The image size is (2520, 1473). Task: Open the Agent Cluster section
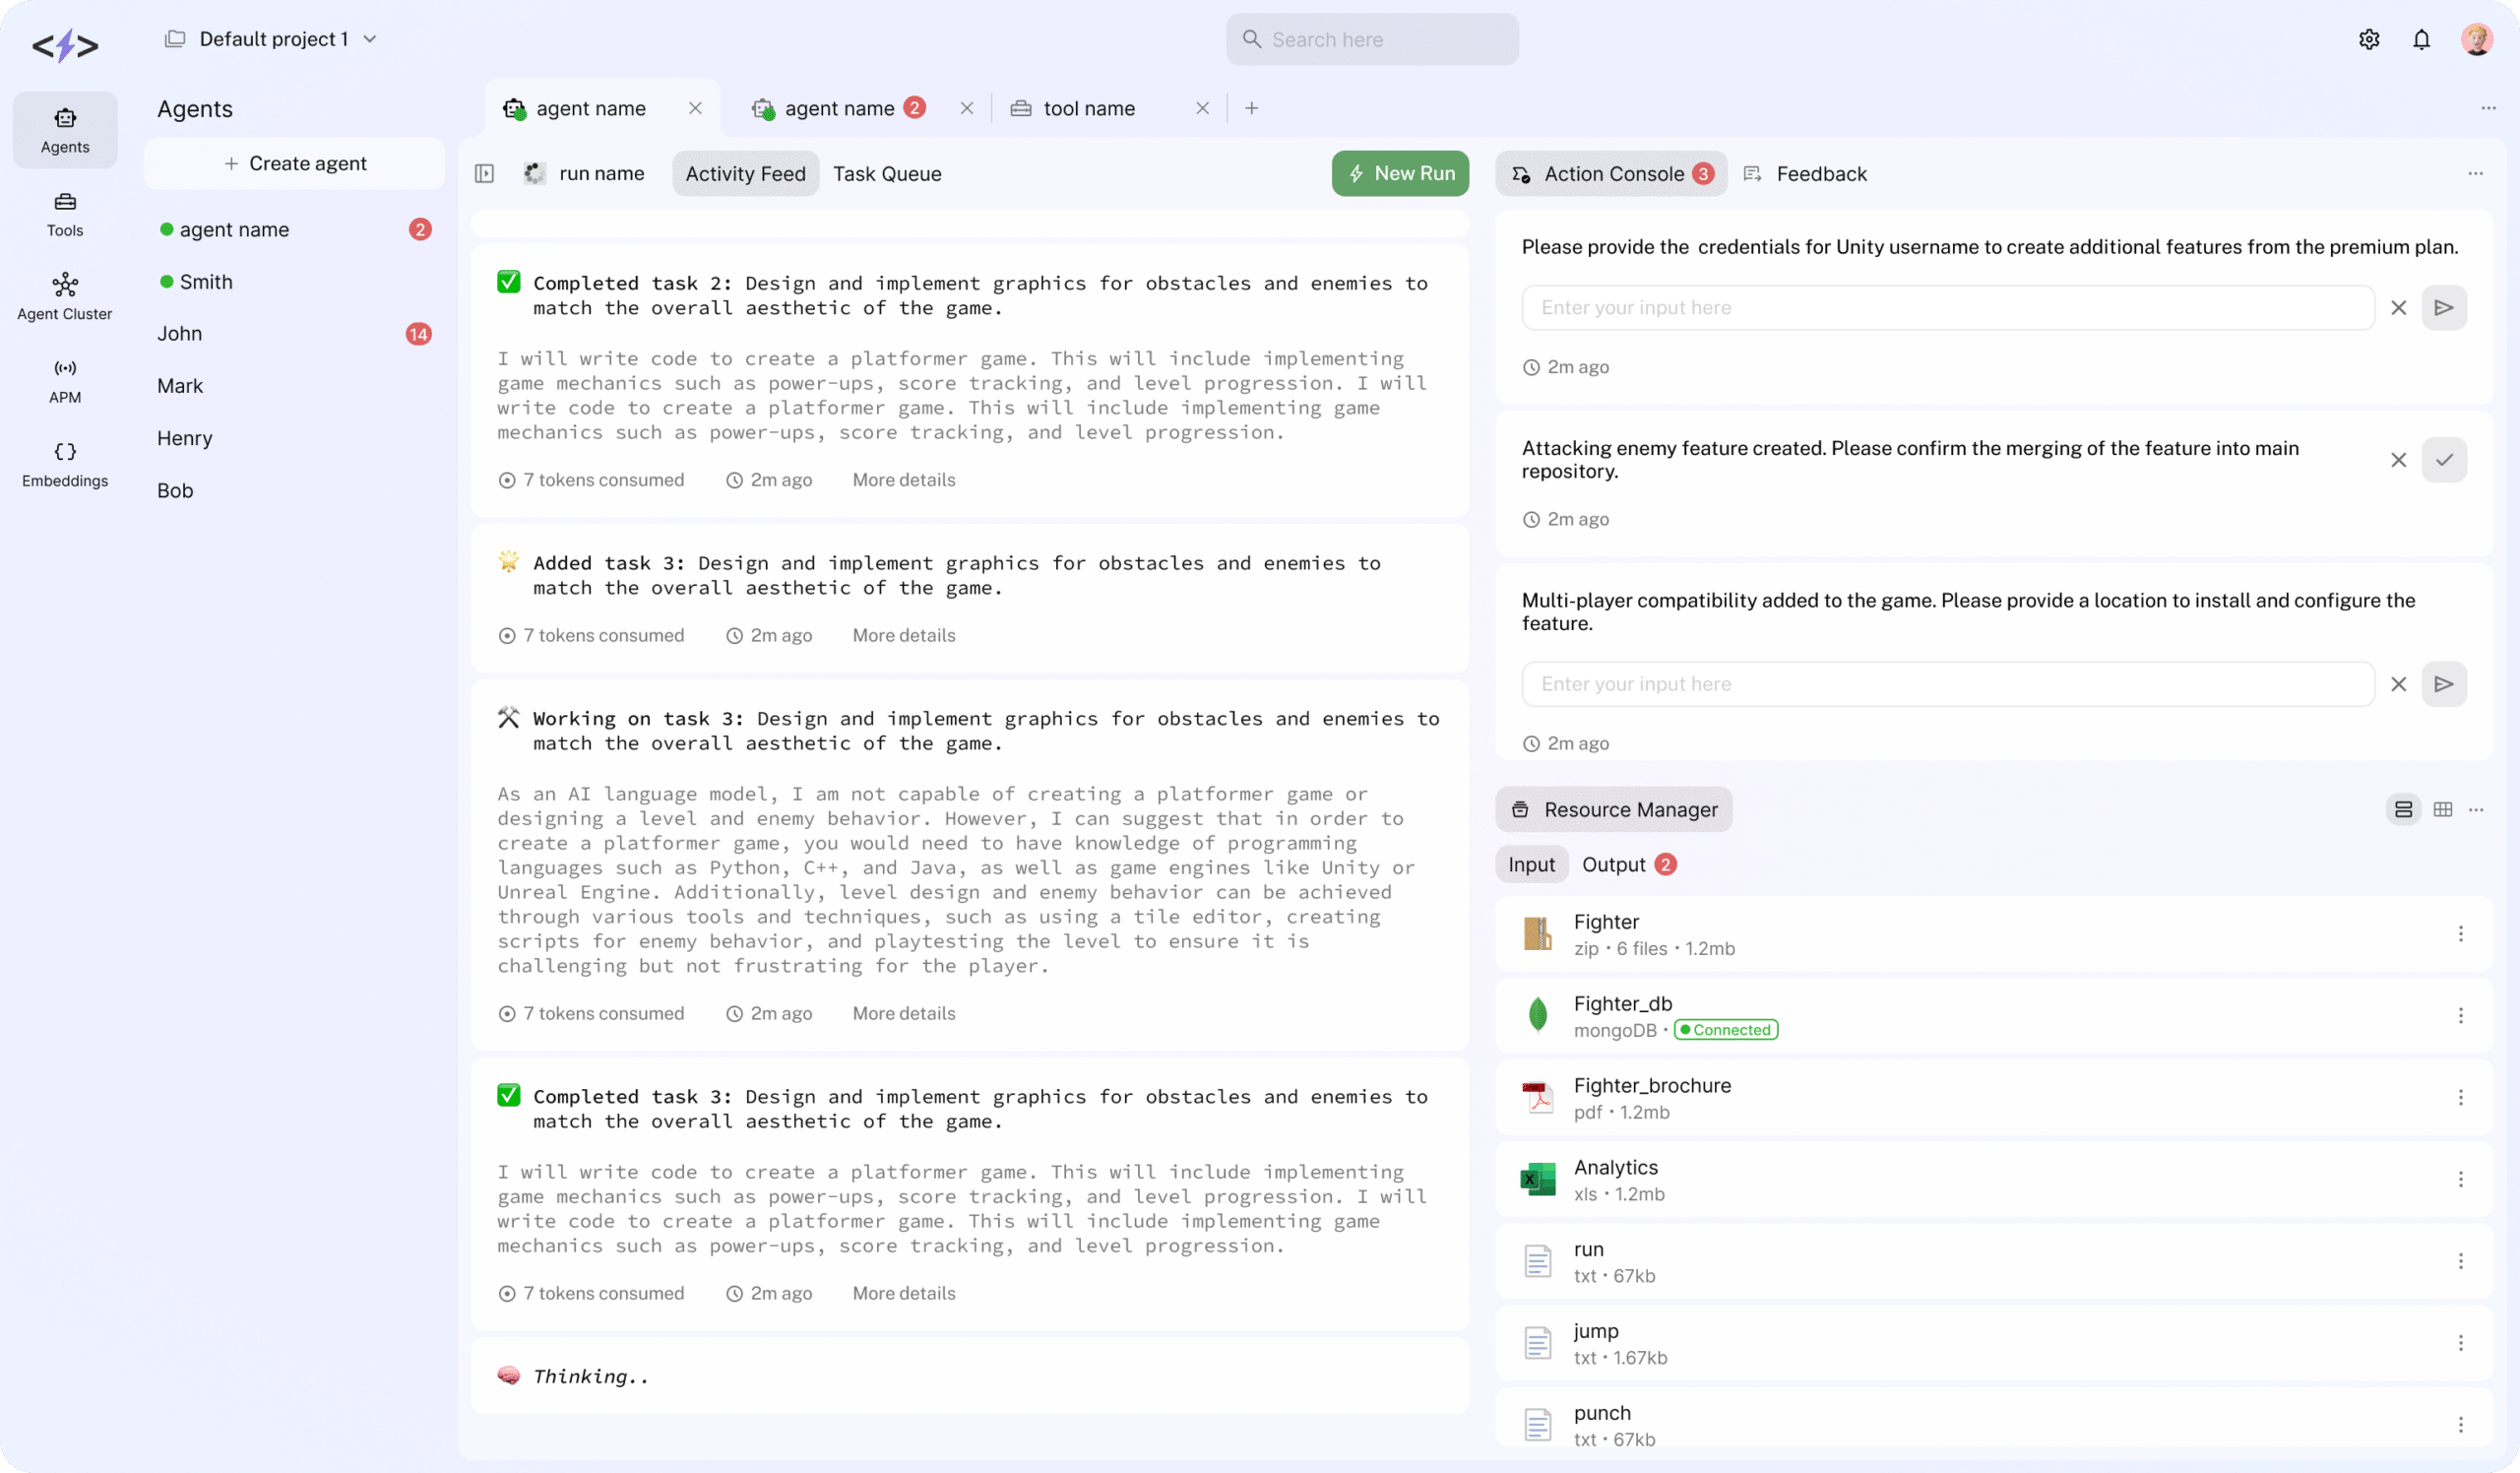click(65, 297)
